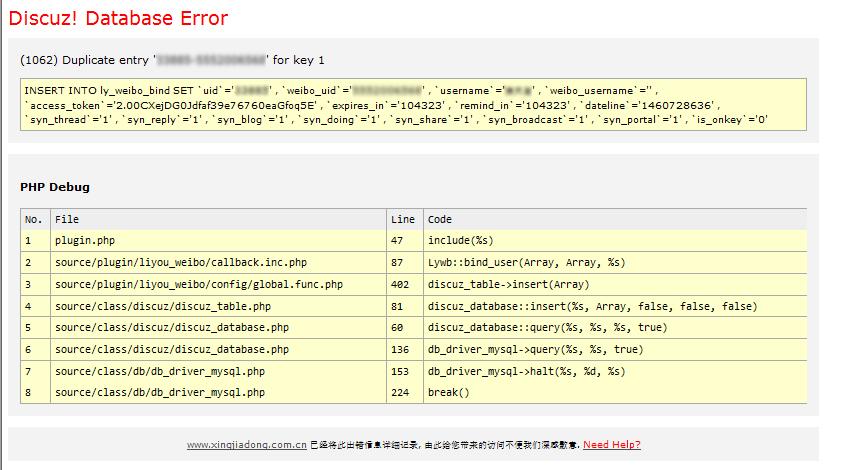
Task: Select the Lywb::bind_user code cell
Action: pyautogui.click(x=615, y=262)
